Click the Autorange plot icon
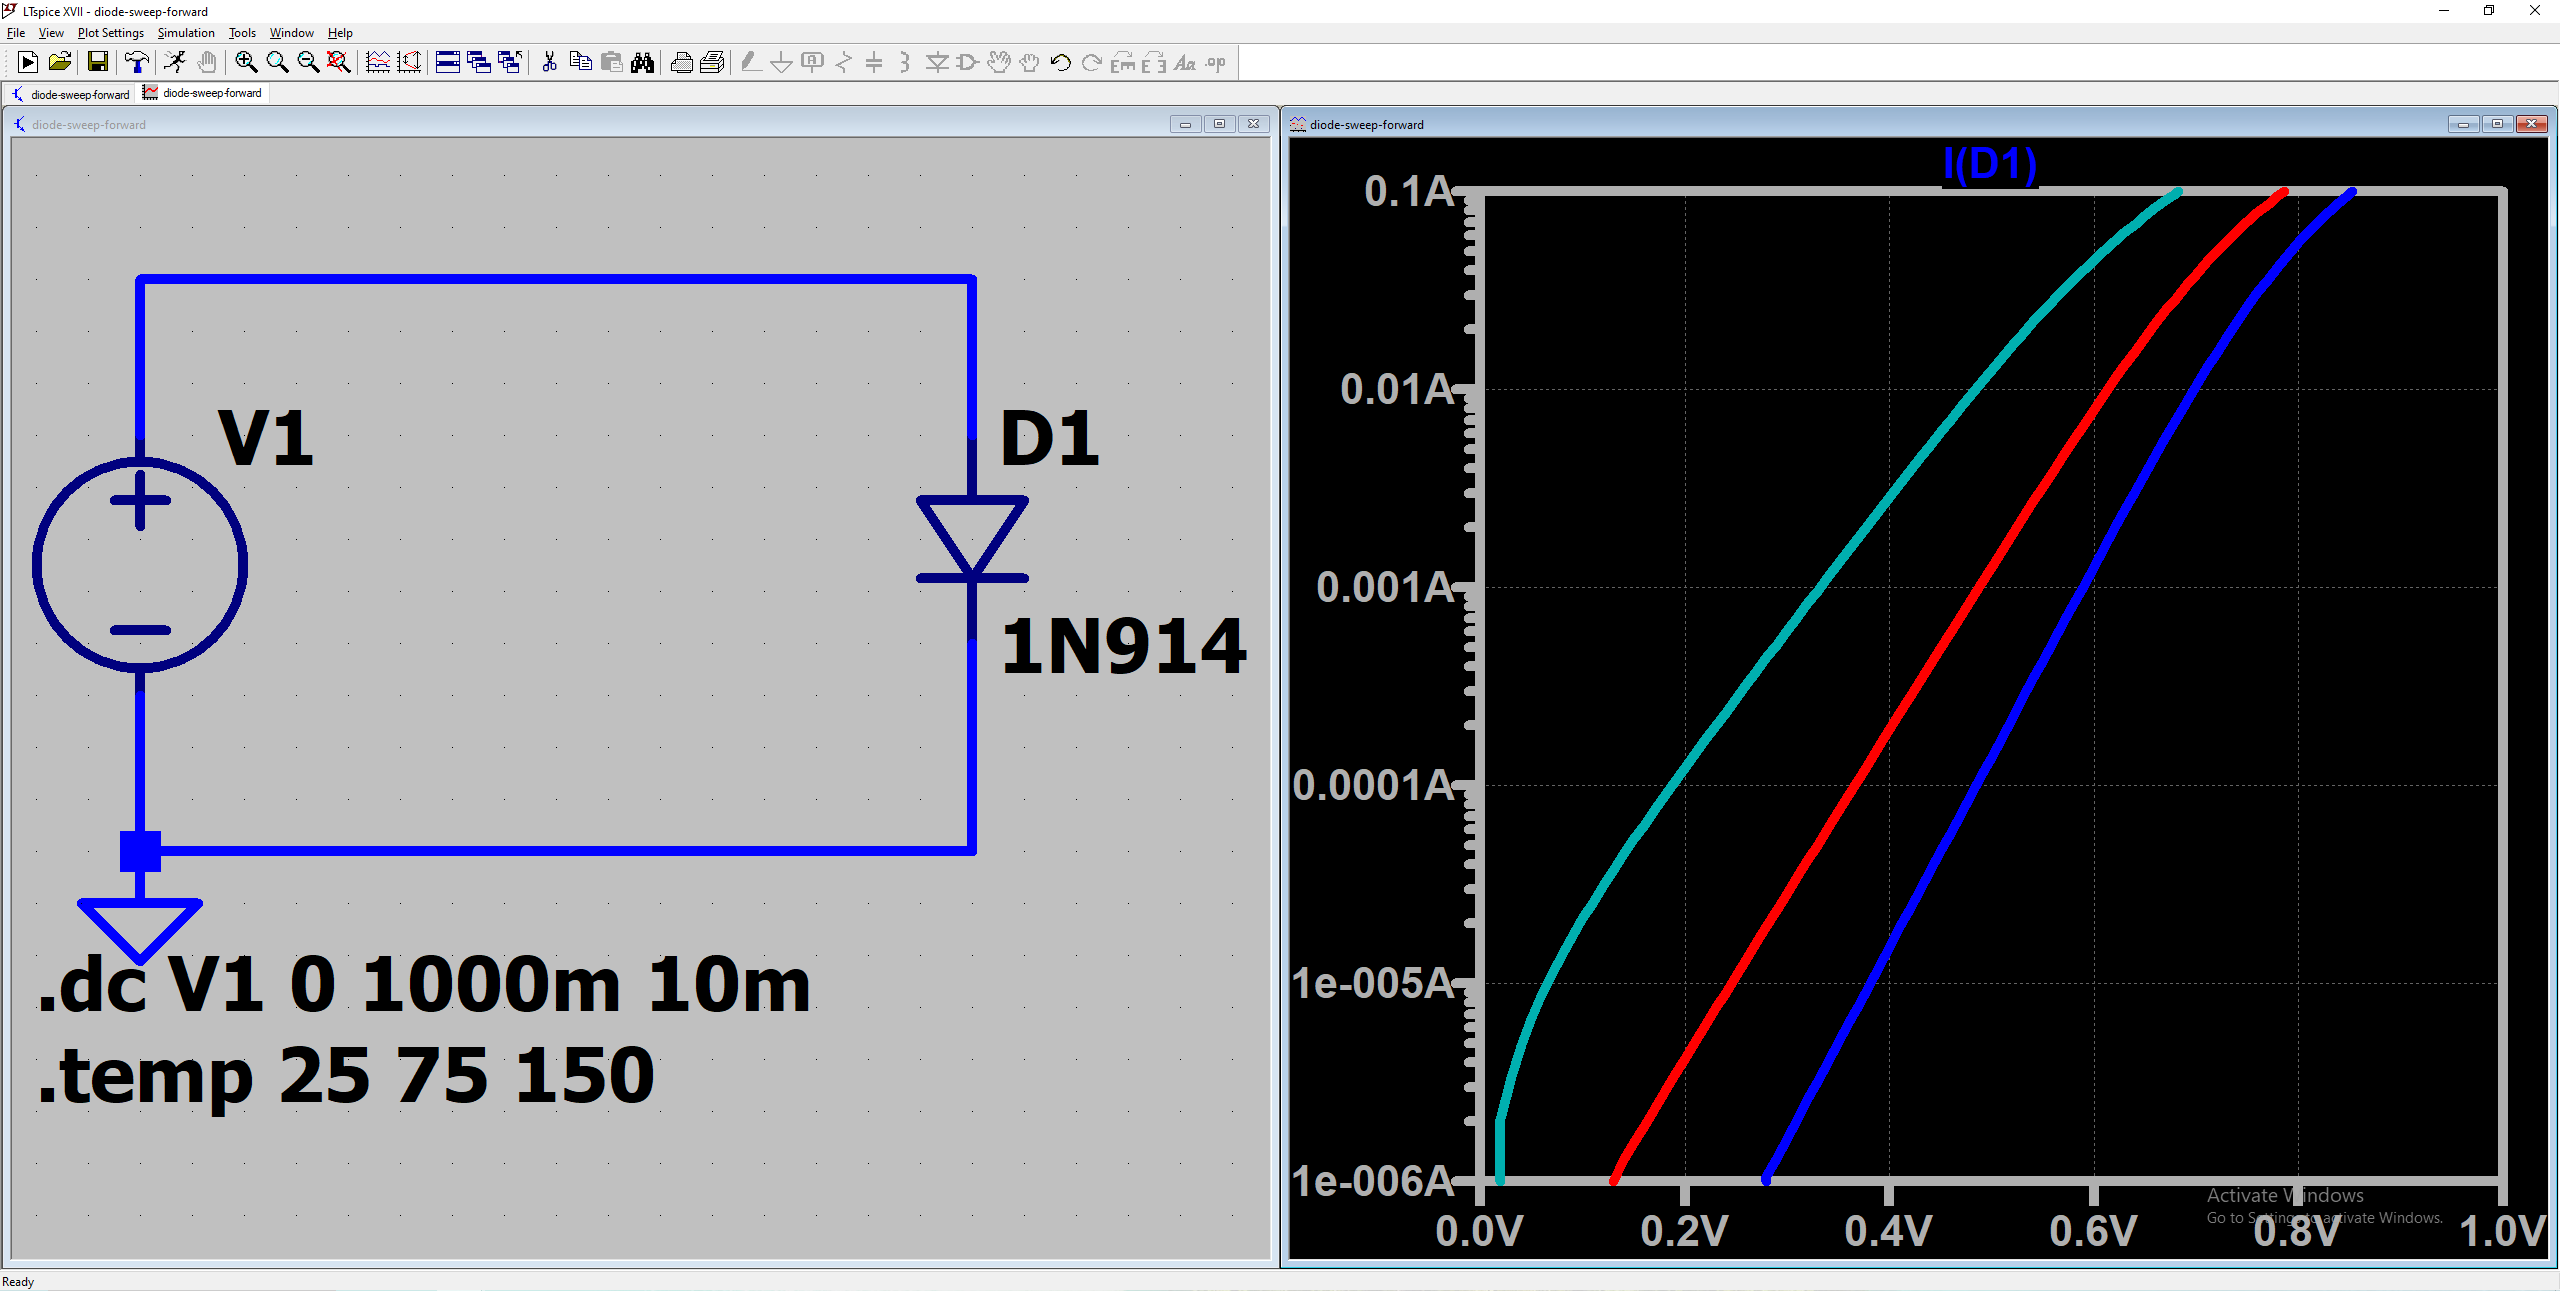Screen dimensions: 2560x1291 click(409, 63)
